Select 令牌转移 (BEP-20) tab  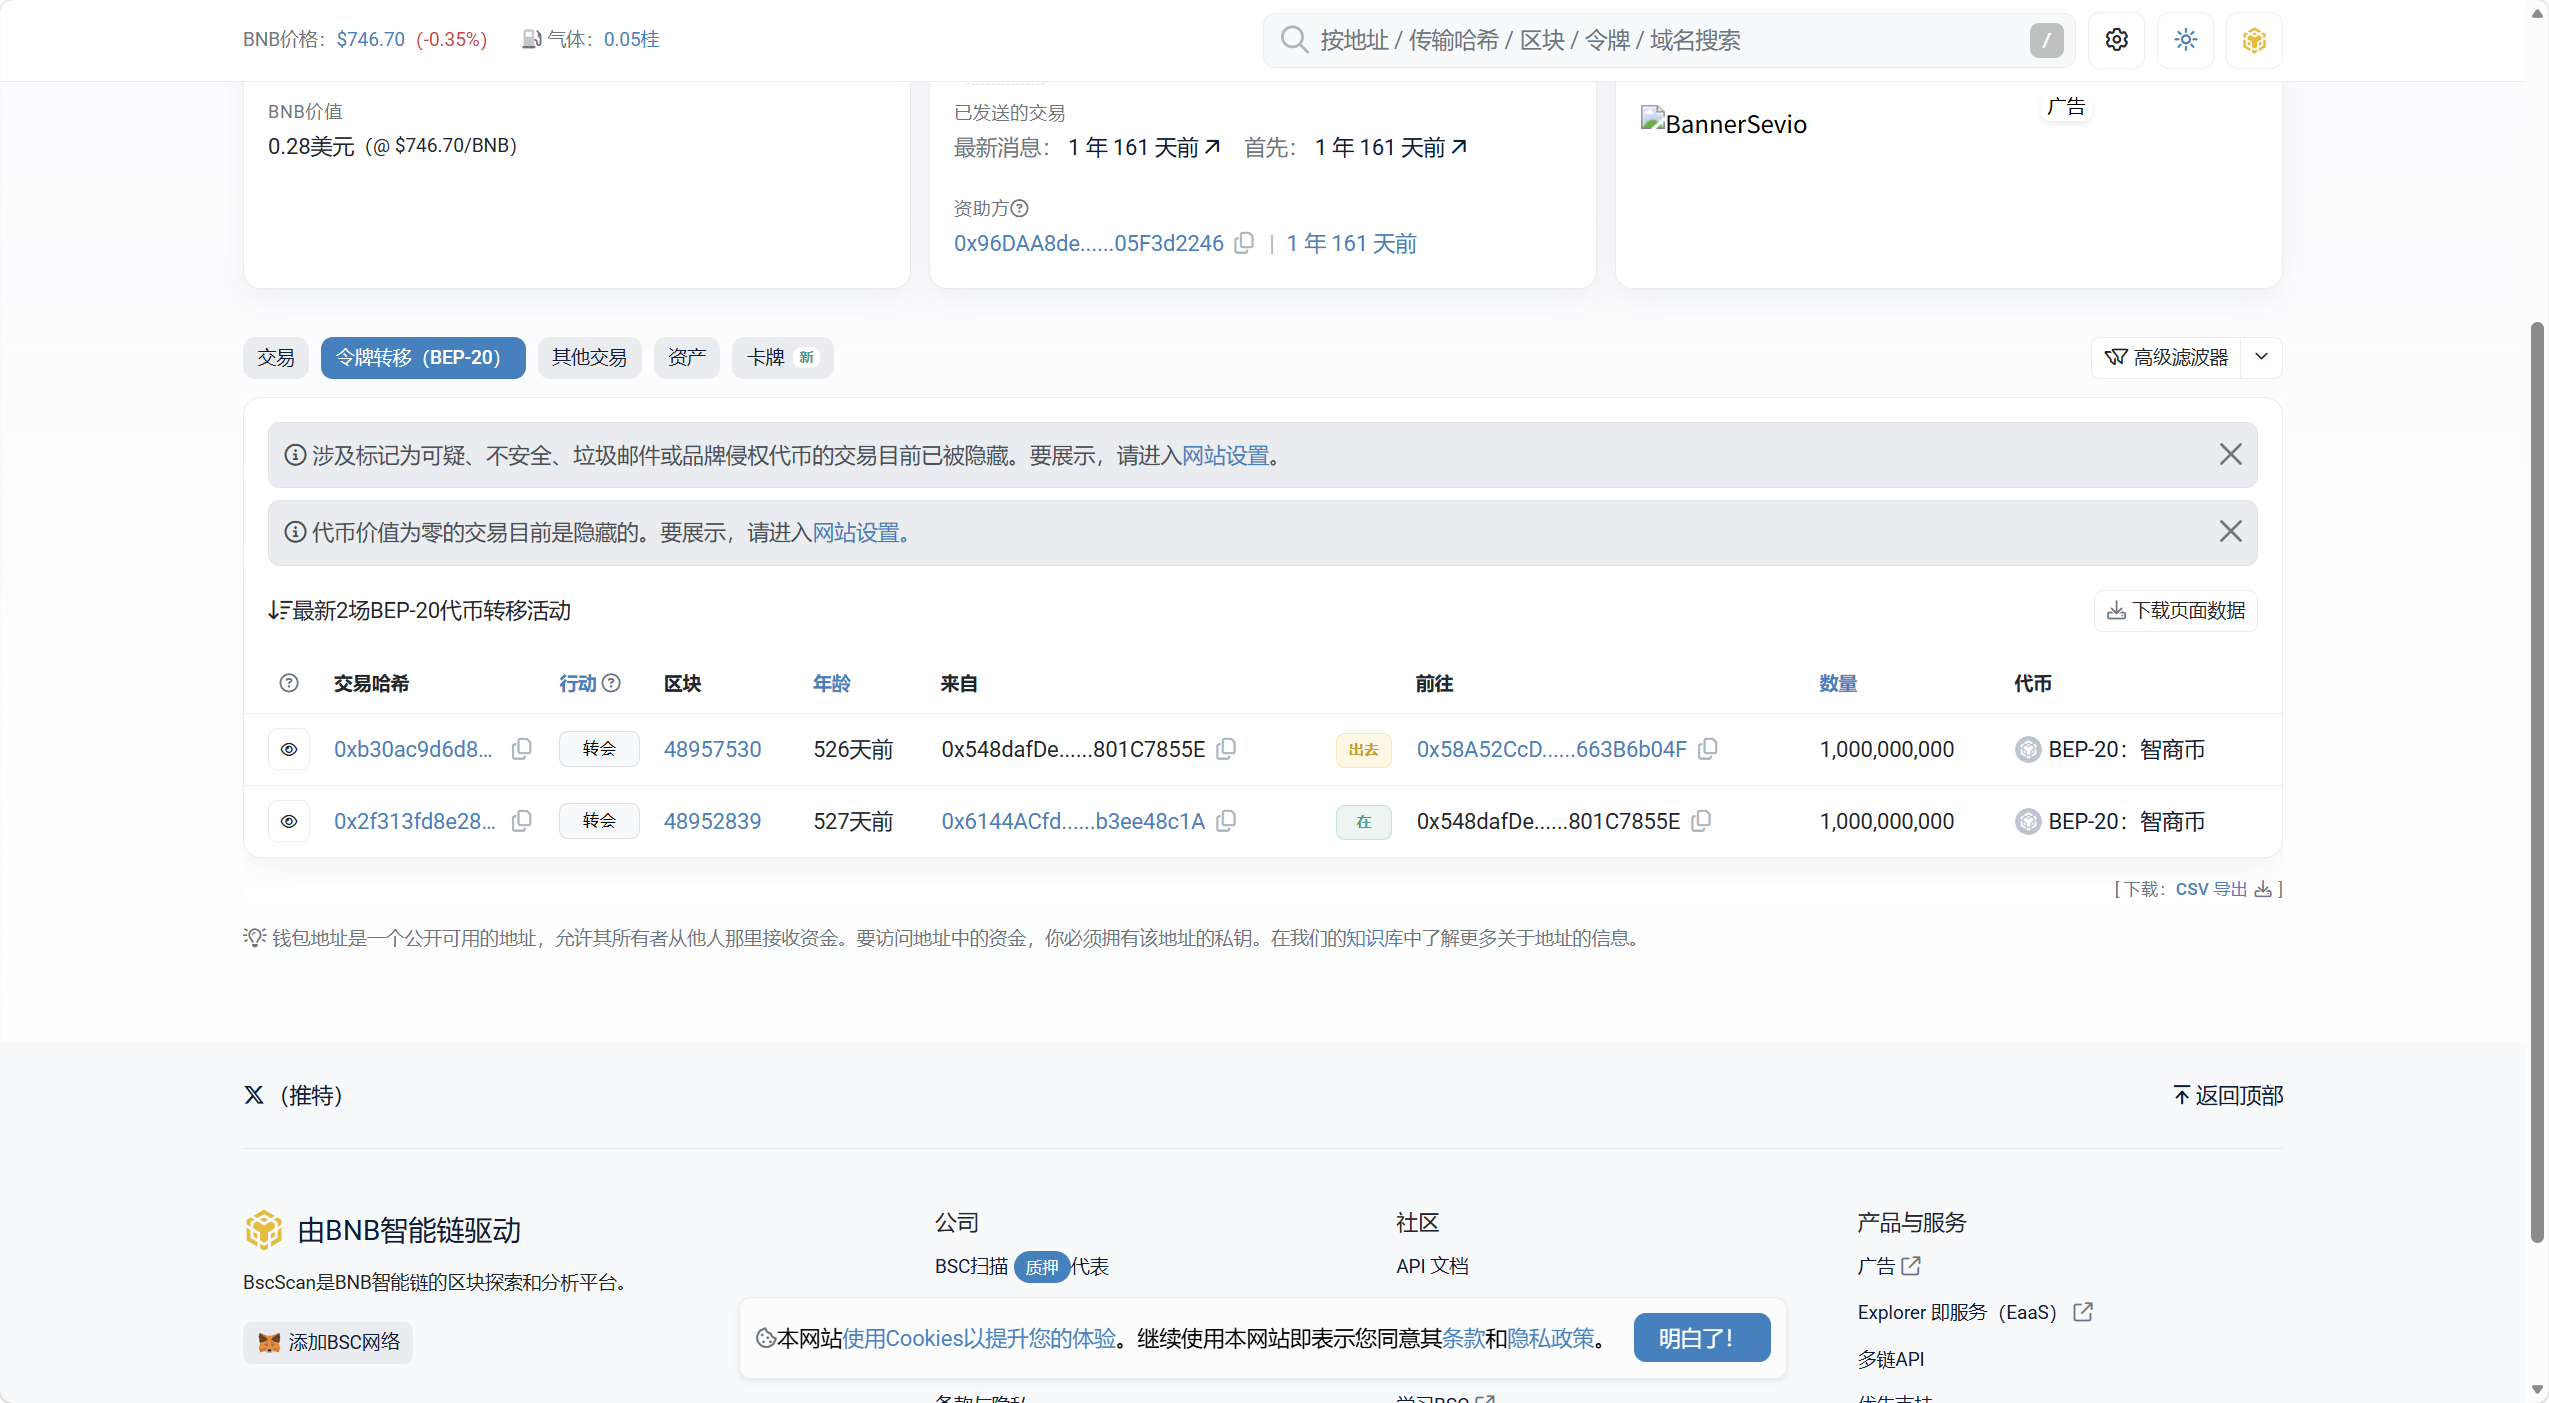tap(423, 357)
